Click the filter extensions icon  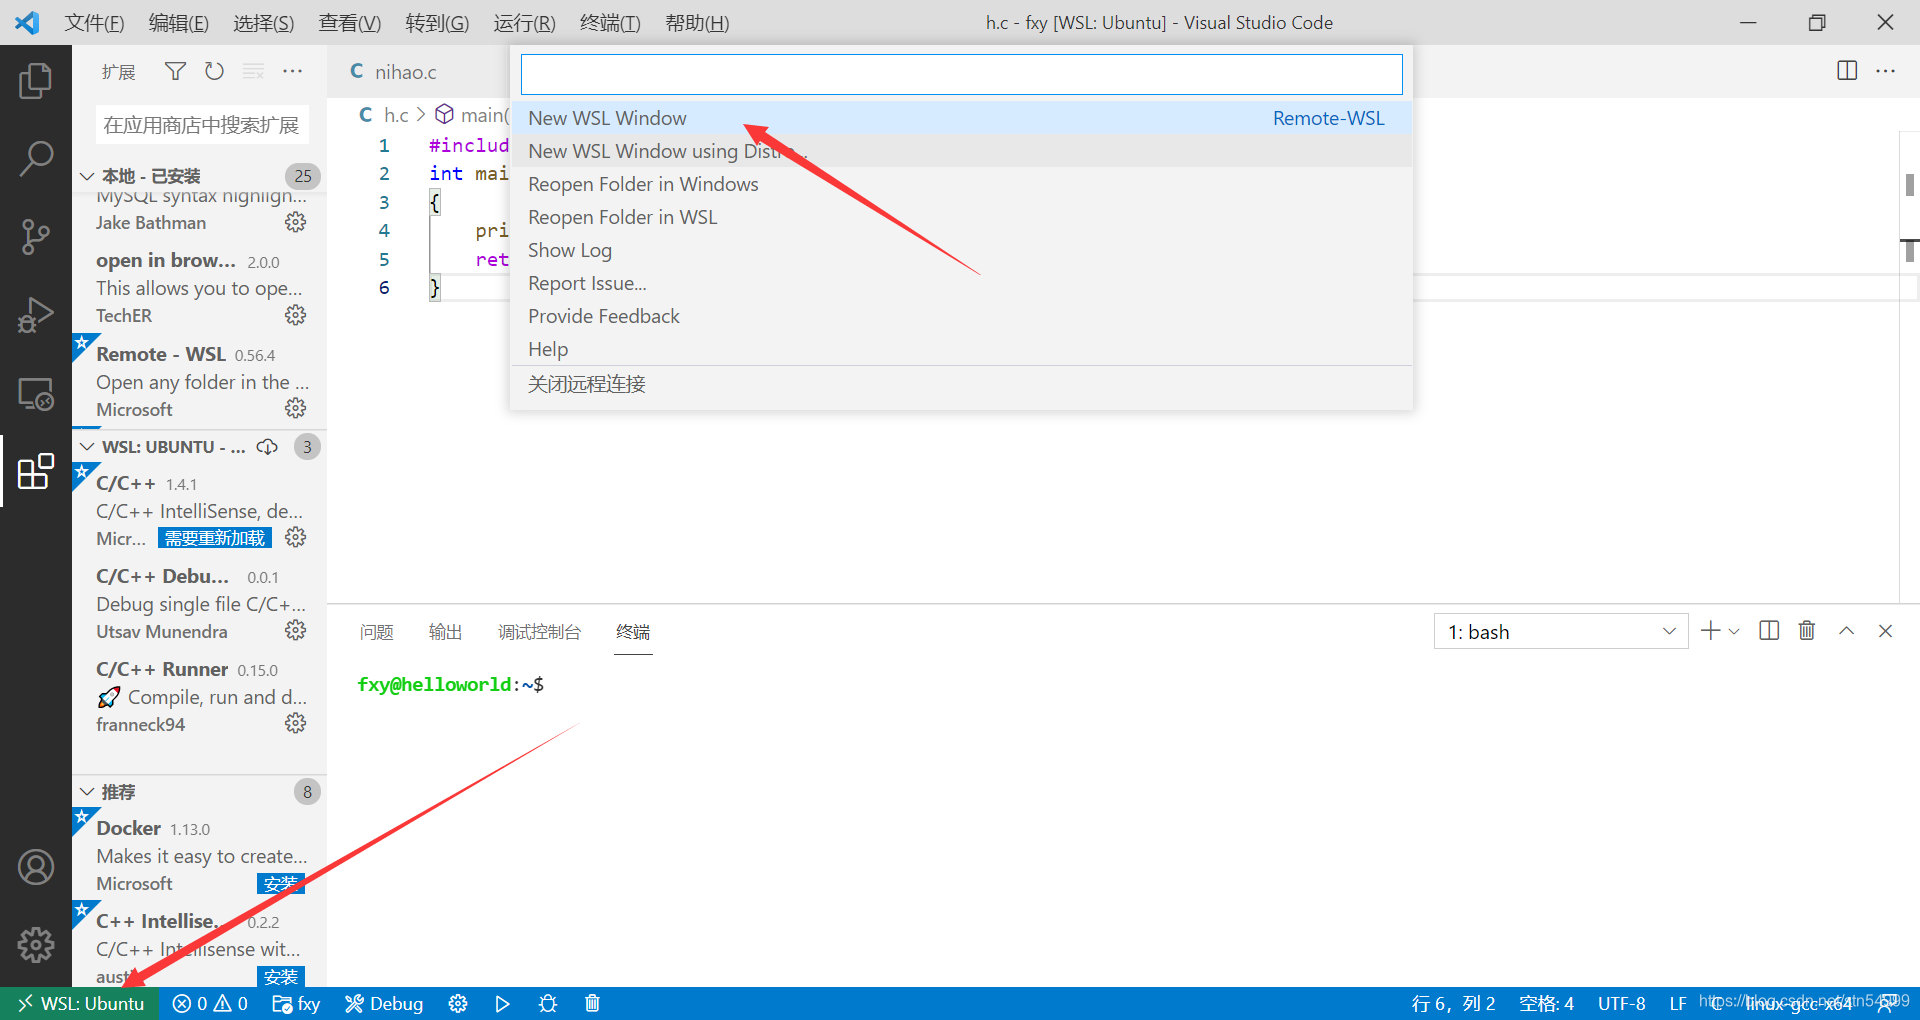pyautogui.click(x=175, y=71)
